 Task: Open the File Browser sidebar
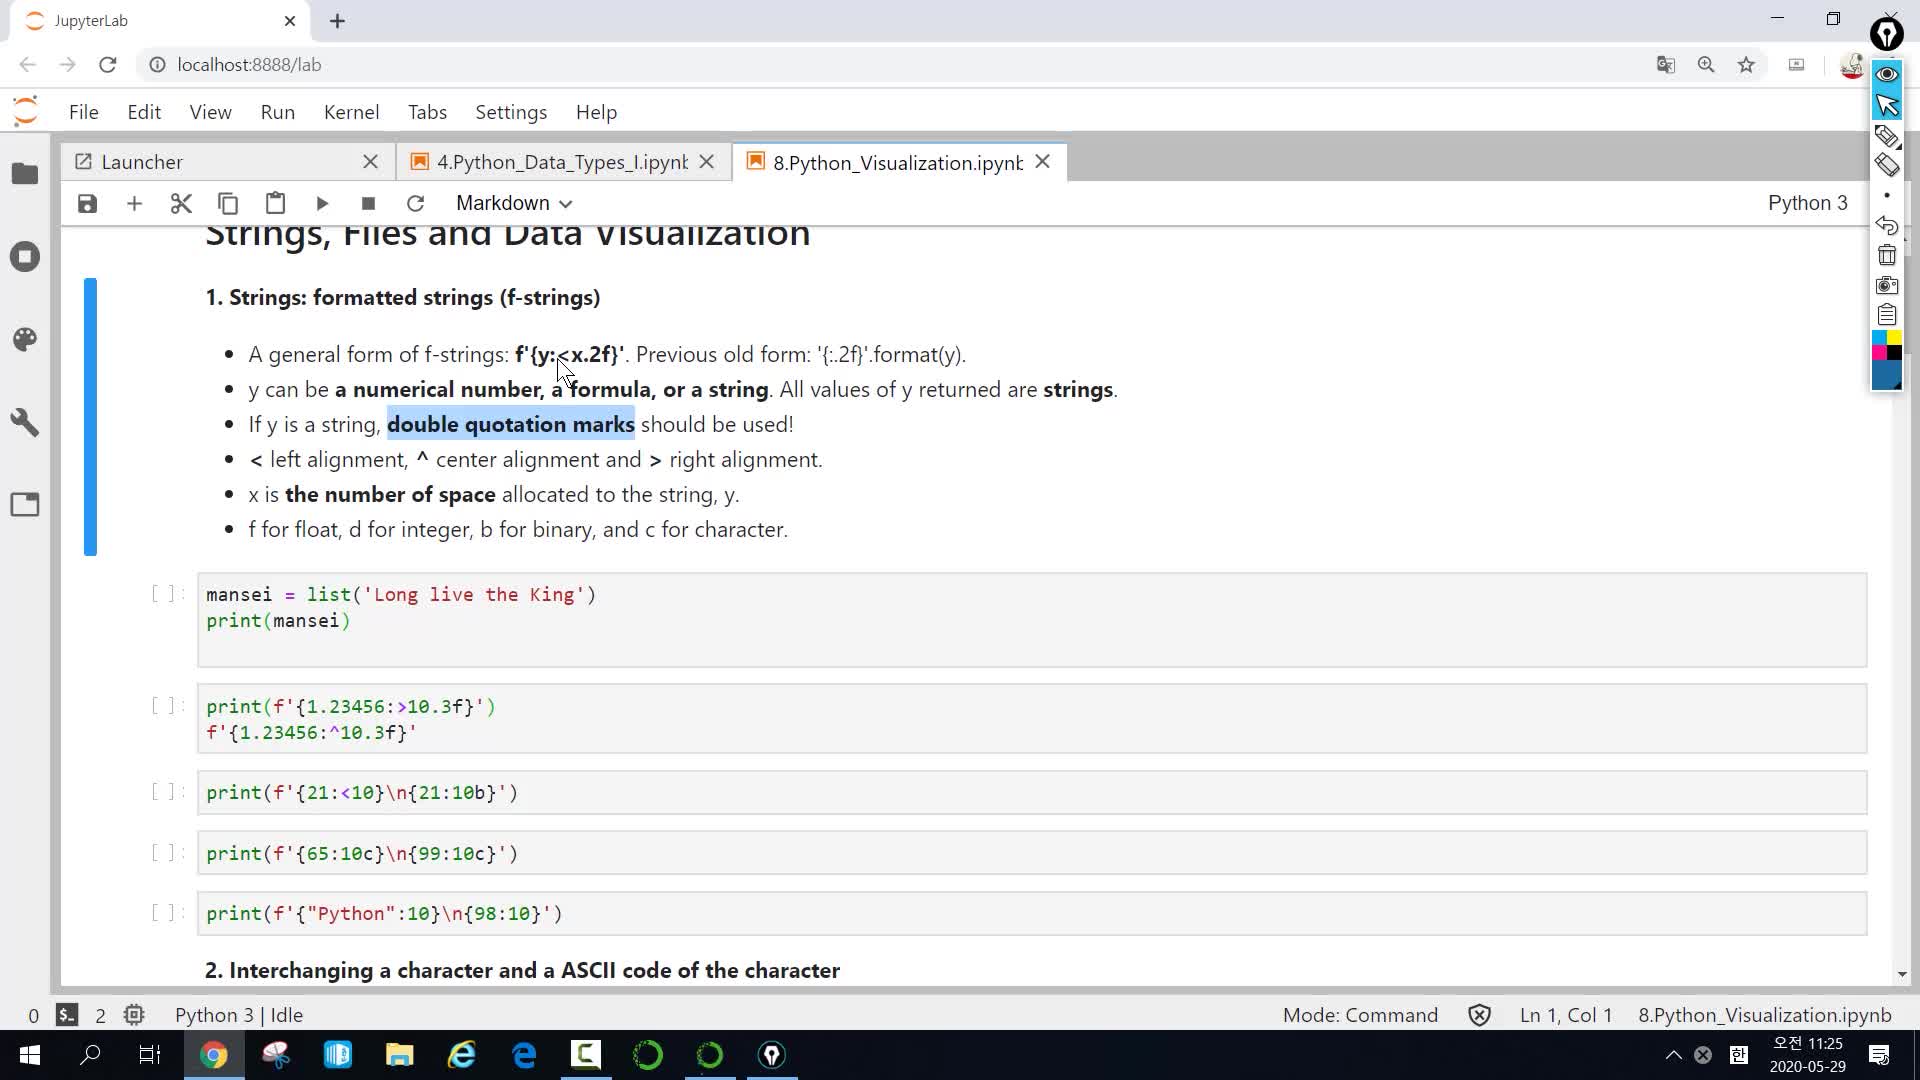(x=25, y=174)
